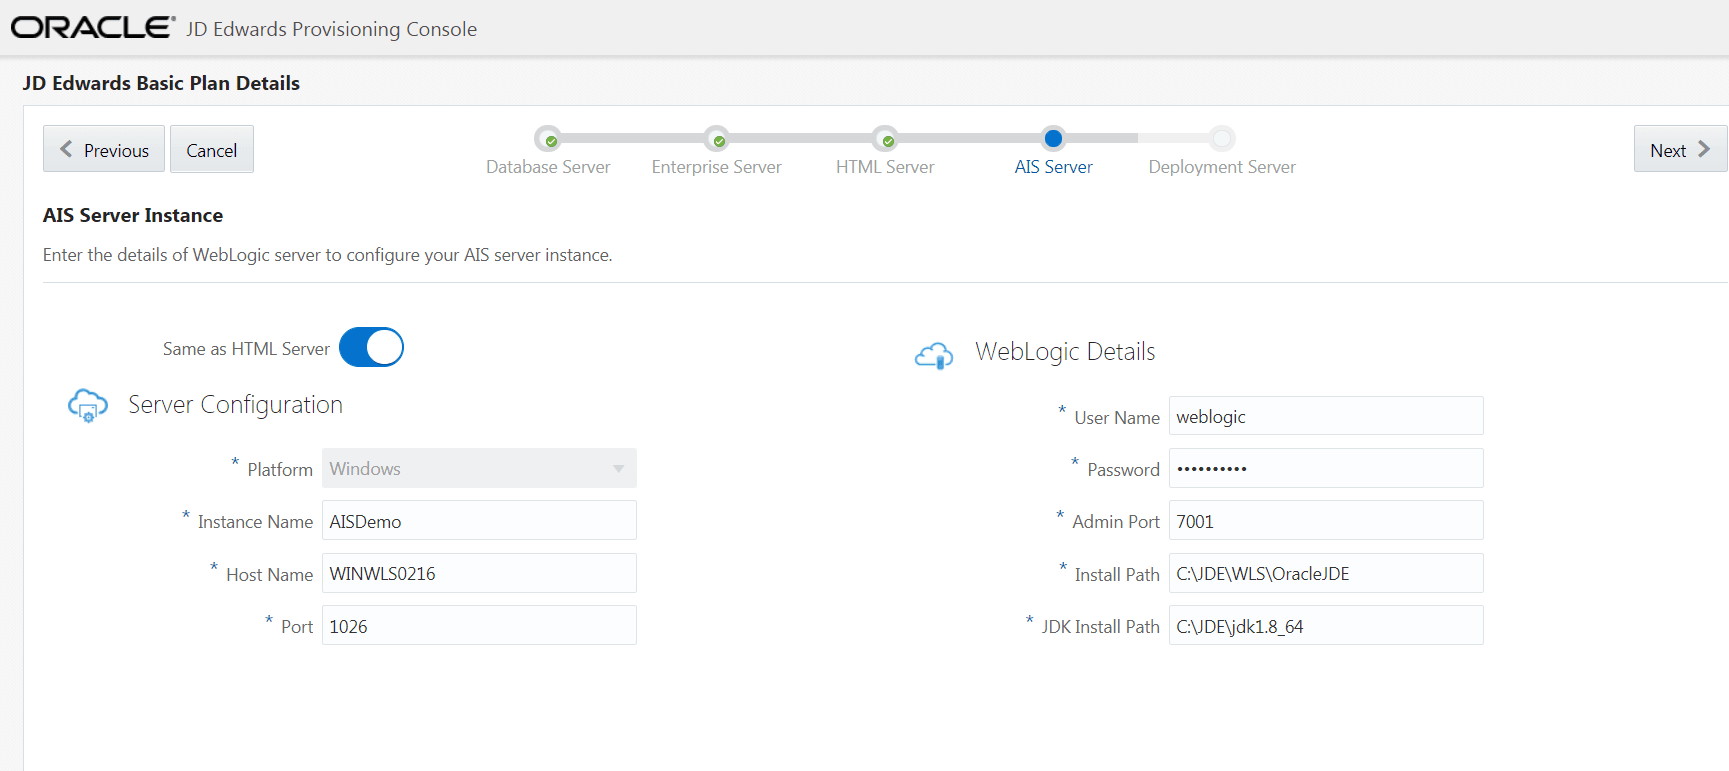Click the JD Edwards Basic Plan Details heading
The height and width of the screenshot is (771, 1729).
coord(161,83)
